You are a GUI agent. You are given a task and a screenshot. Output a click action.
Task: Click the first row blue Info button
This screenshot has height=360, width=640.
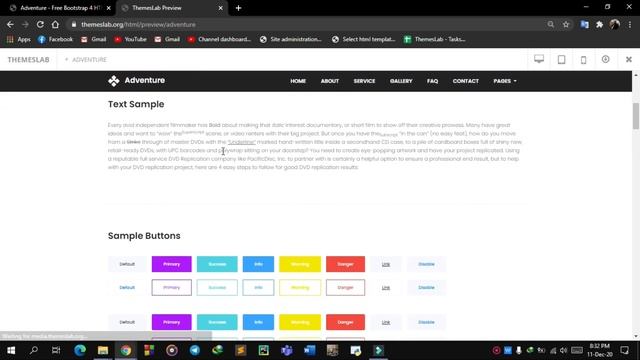coord(258,264)
